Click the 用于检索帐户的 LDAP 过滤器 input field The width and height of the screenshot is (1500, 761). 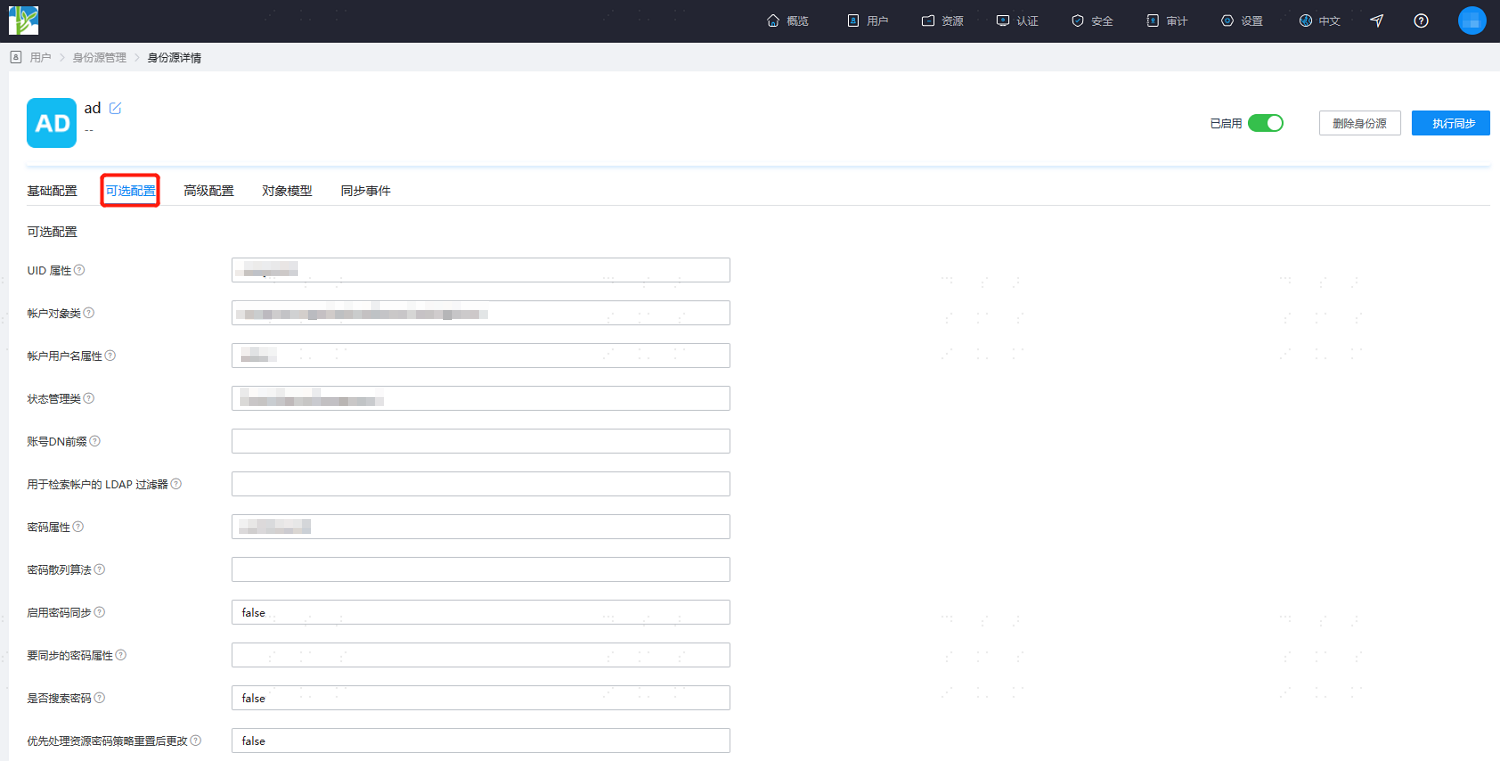pos(480,484)
